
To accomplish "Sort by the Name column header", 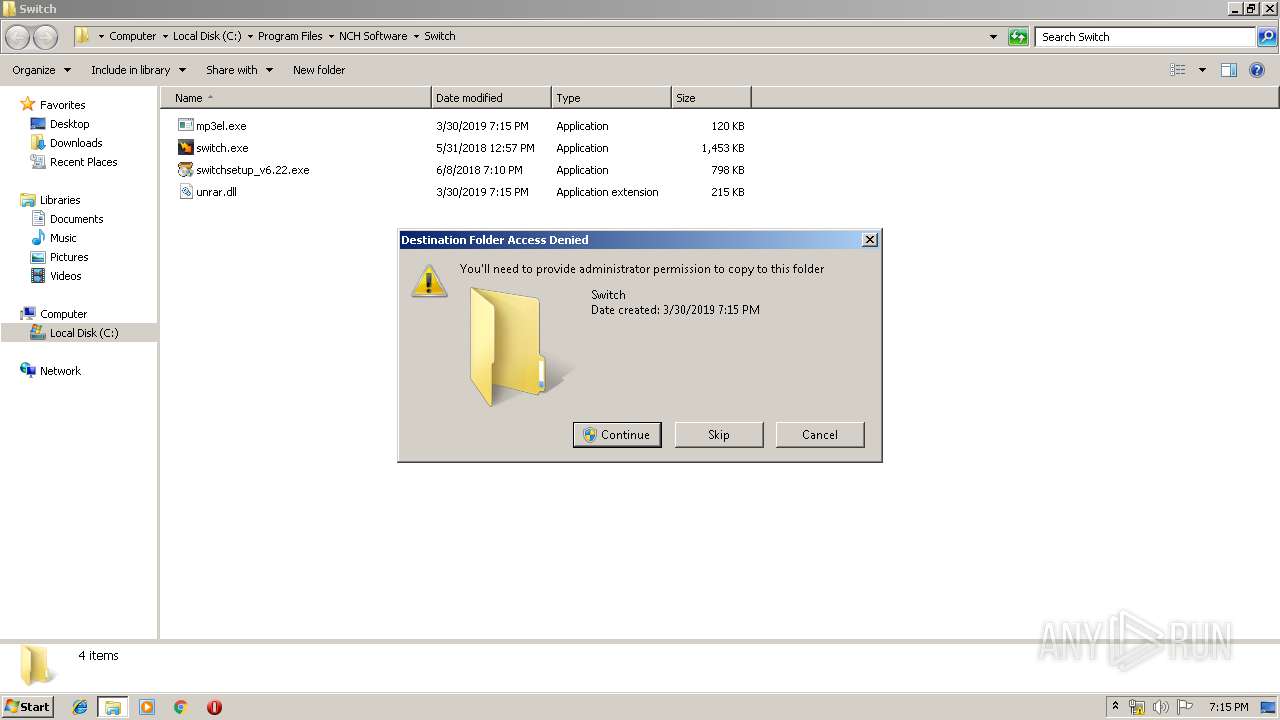I will point(295,98).
